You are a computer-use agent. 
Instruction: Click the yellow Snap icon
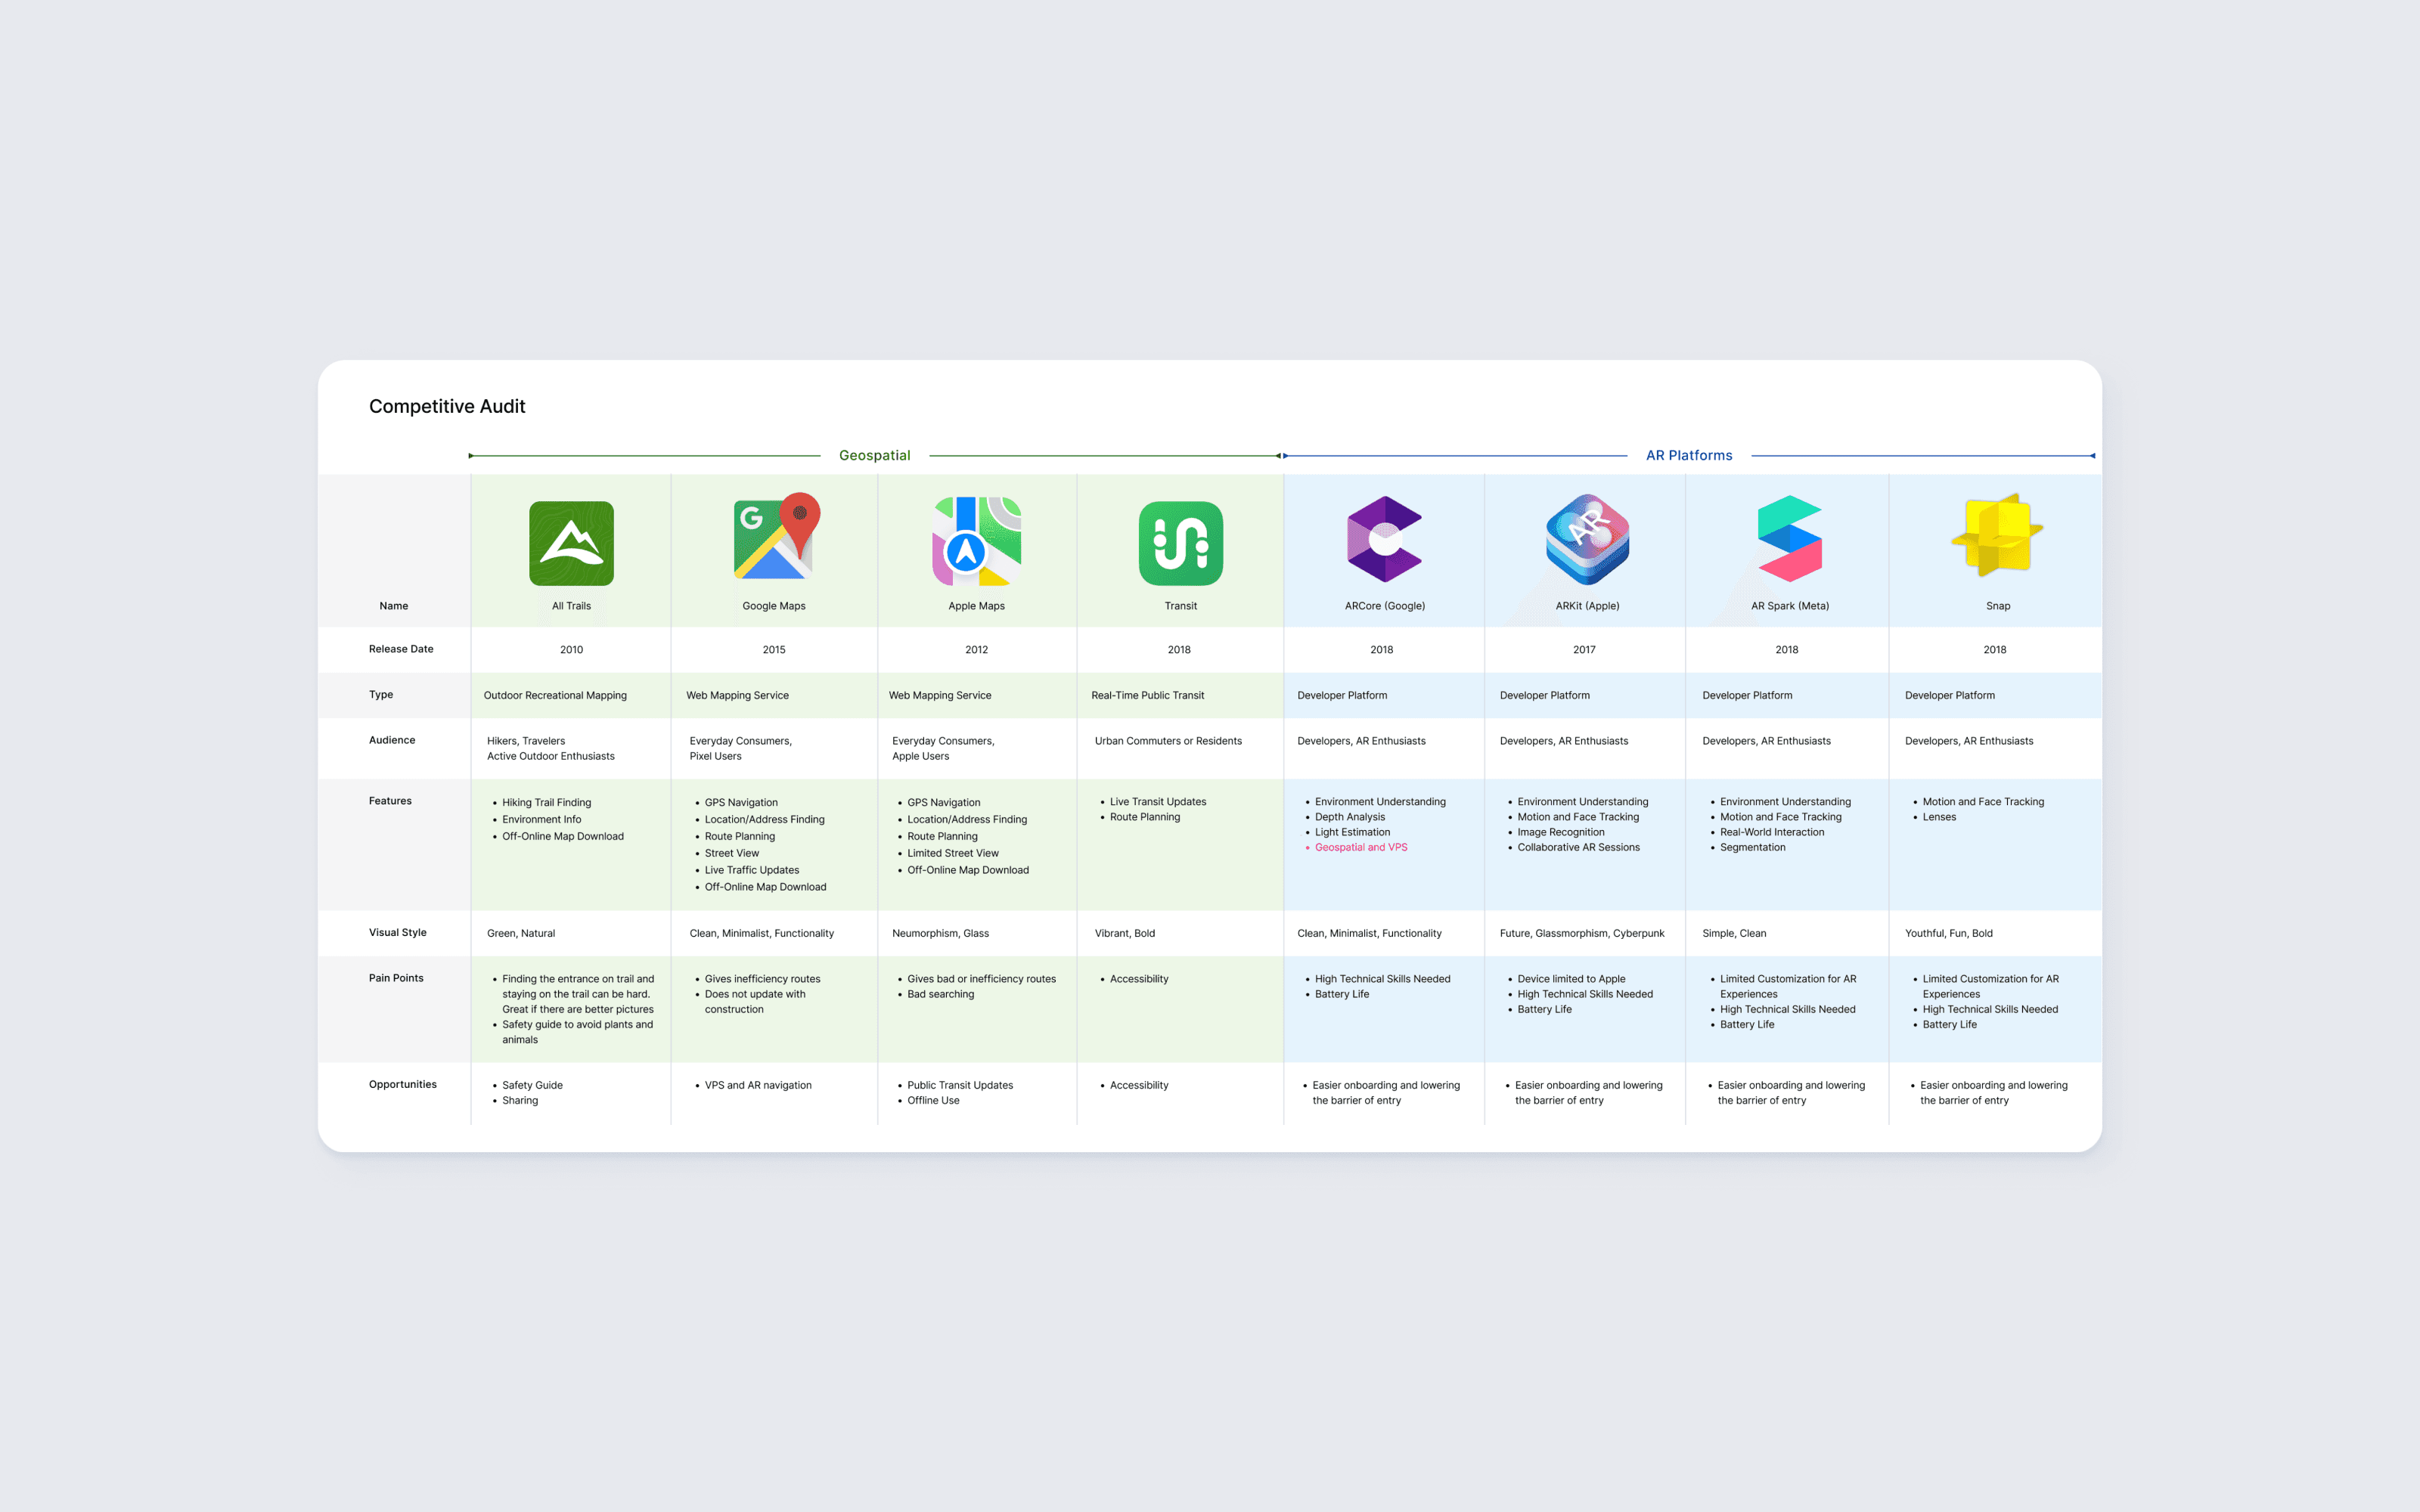[x=1997, y=535]
